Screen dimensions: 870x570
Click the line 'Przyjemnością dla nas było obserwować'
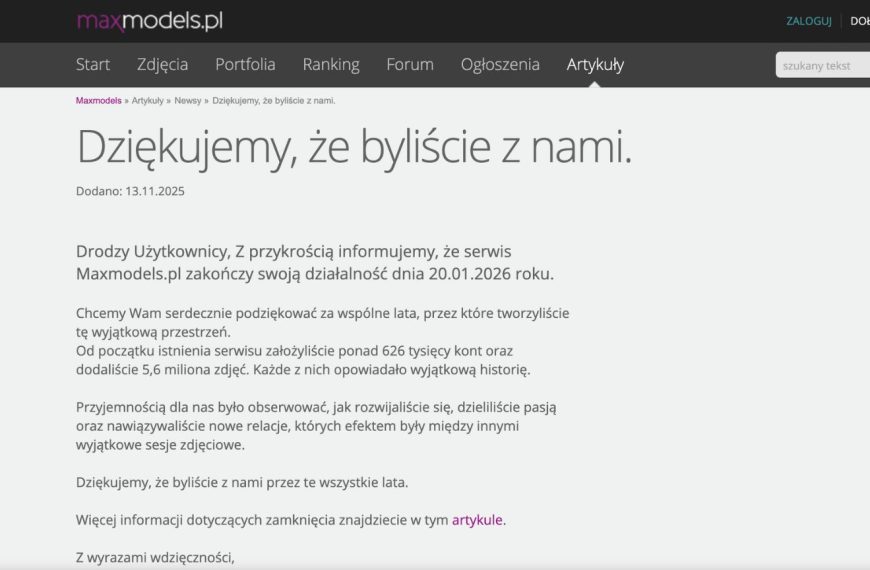(x=316, y=407)
